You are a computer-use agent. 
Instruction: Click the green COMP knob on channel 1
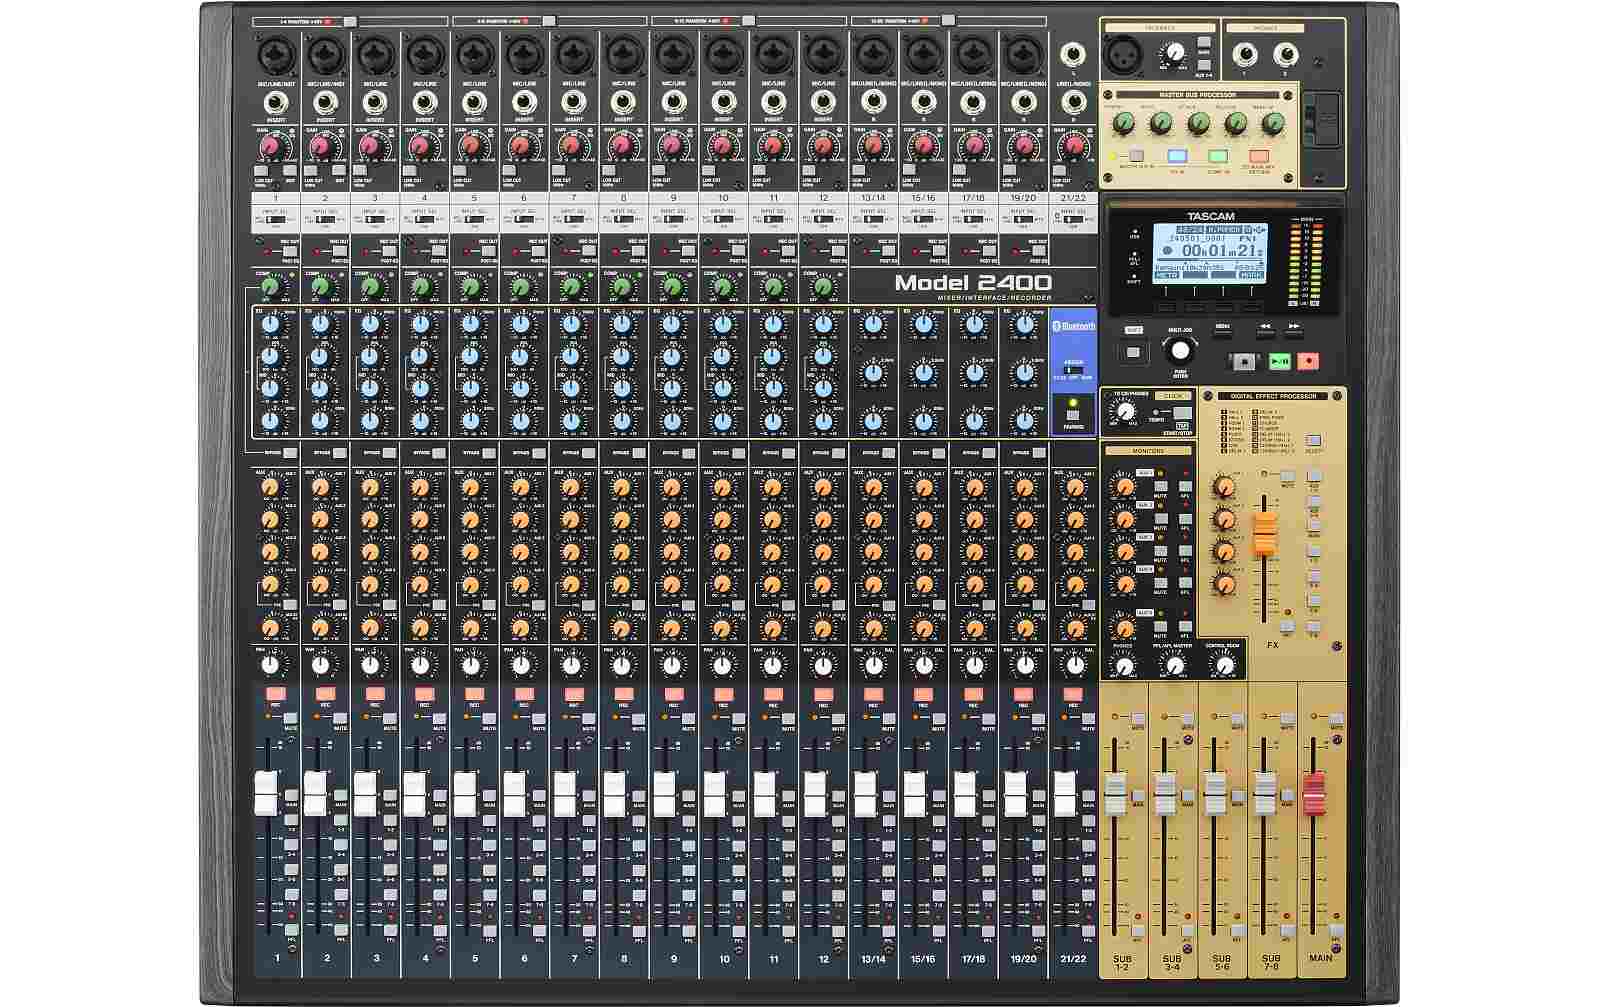[270, 287]
